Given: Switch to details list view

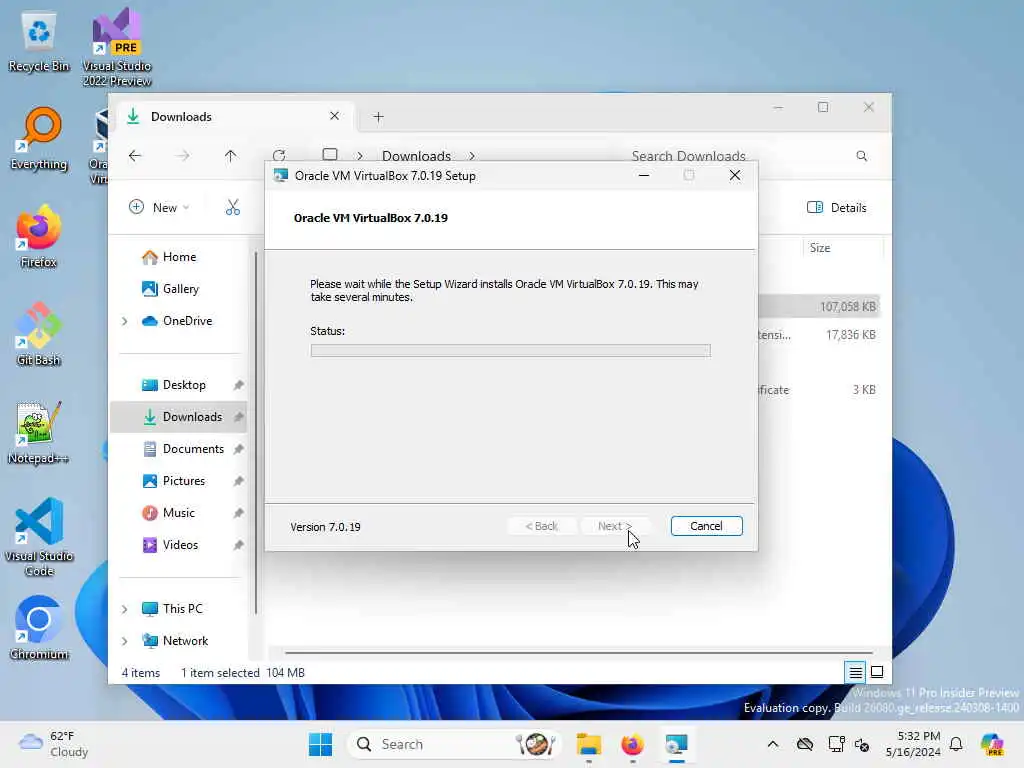Looking at the screenshot, I should (x=855, y=672).
